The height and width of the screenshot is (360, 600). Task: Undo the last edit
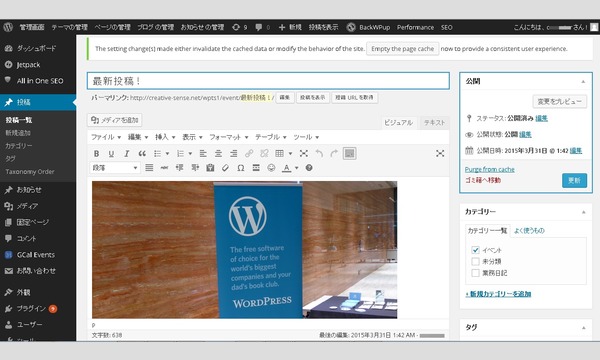(x=319, y=153)
